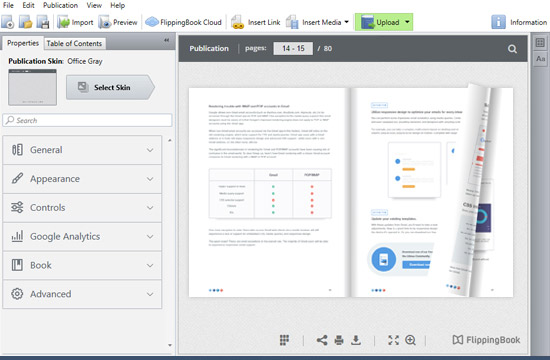Image resolution: width=550 pixels, height=360 pixels.
Task: Open the Information panel
Action: (x=519, y=22)
